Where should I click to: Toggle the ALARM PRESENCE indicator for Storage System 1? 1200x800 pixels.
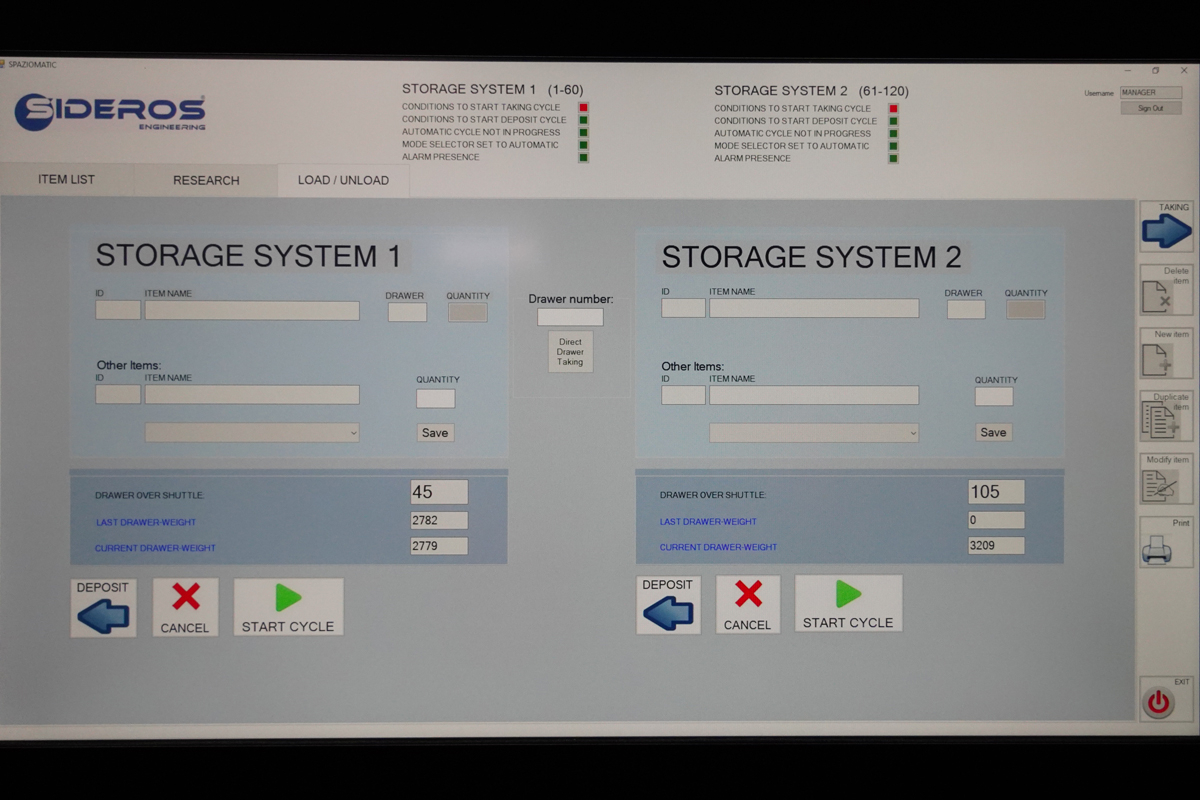tap(582, 157)
